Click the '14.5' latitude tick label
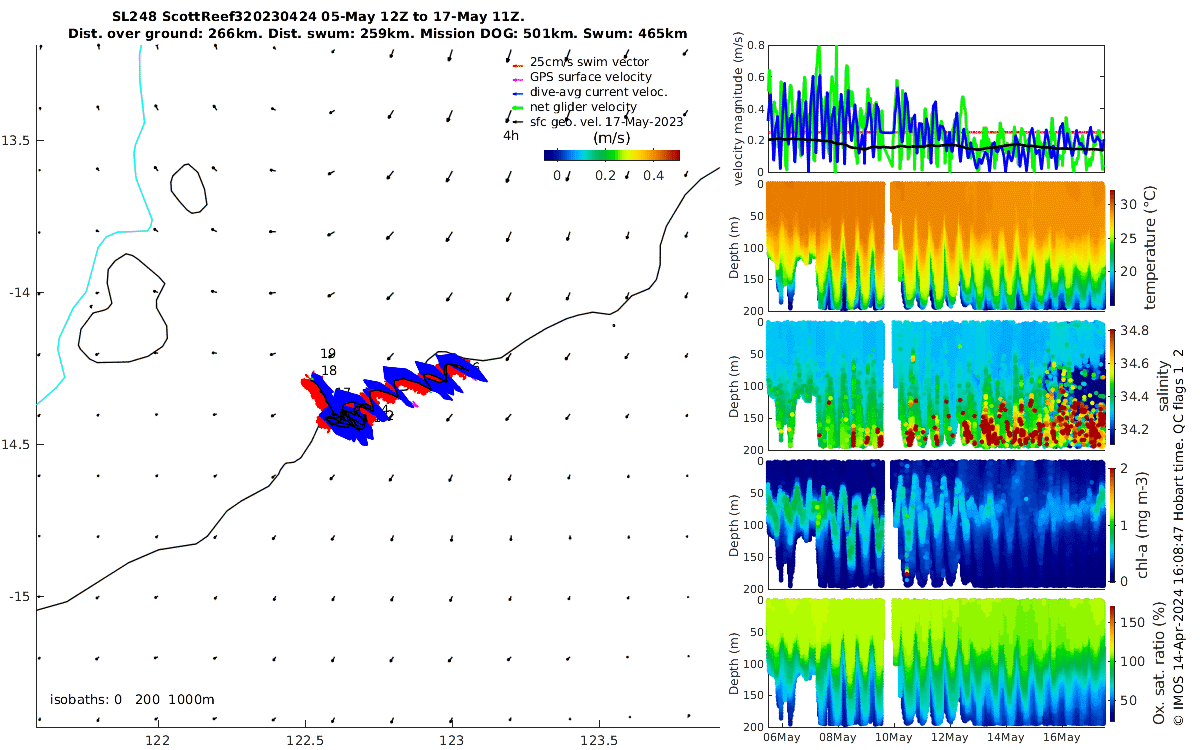Viewport: 1200px width, 750px height. tap(17, 444)
